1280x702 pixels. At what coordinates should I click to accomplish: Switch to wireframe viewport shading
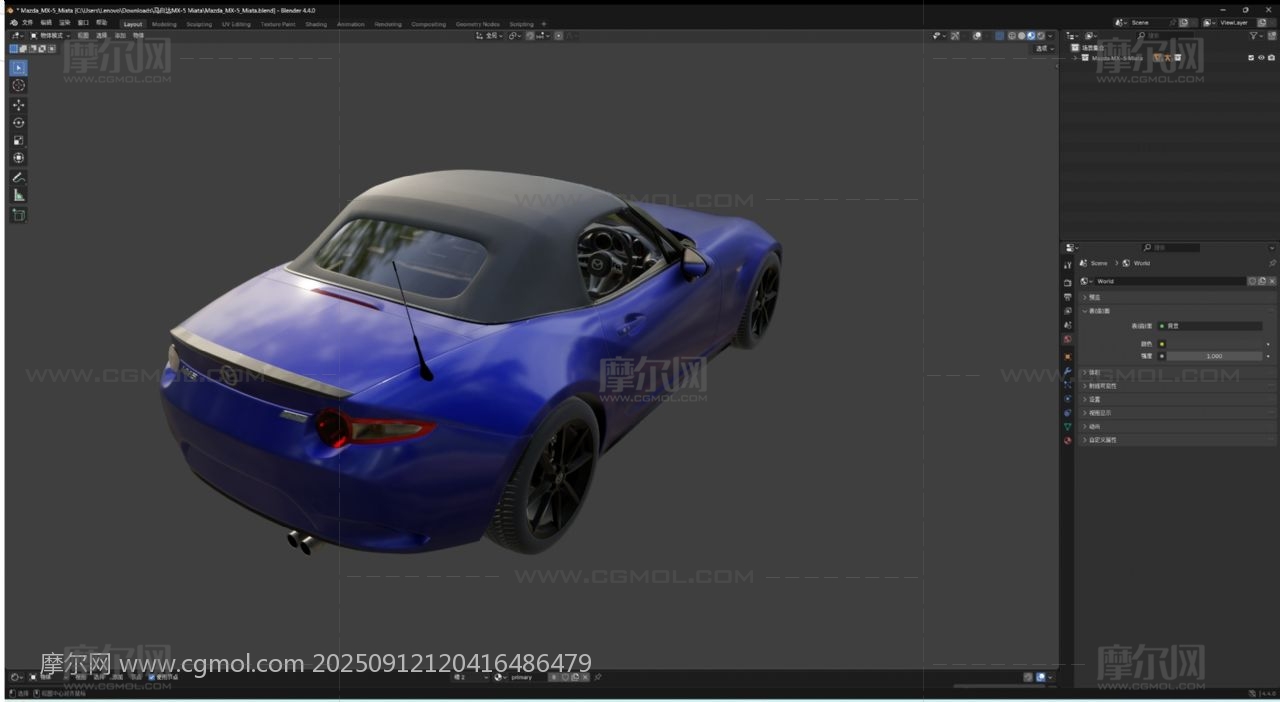[1012, 35]
